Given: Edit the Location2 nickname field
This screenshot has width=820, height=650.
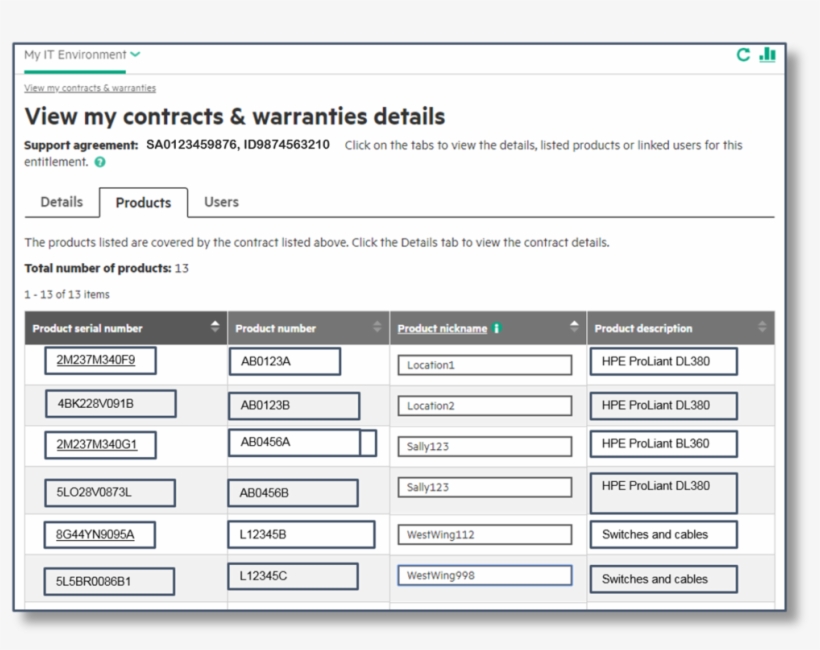Looking at the screenshot, I should [x=485, y=406].
